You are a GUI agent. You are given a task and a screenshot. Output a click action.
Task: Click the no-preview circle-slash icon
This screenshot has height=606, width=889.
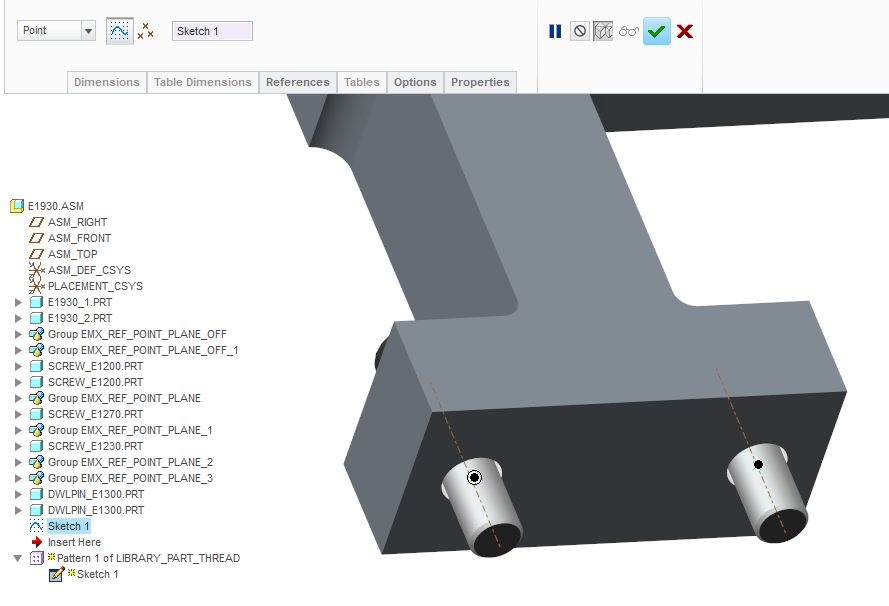click(x=579, y=31)
